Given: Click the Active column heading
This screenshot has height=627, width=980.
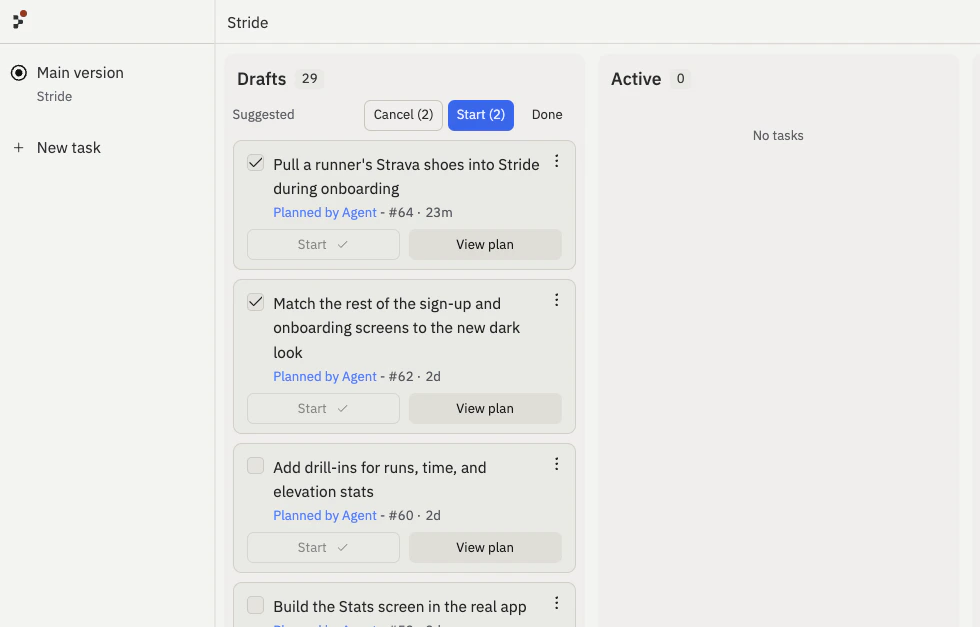Looking at the screenshot, I should tap(636, 79).
